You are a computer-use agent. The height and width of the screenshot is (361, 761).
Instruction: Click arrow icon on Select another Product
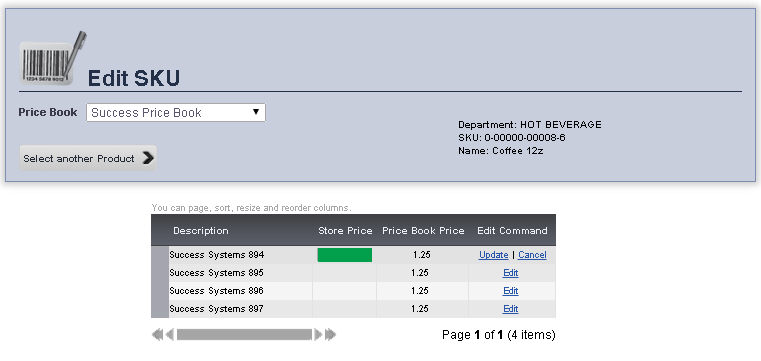coord(148,158)
